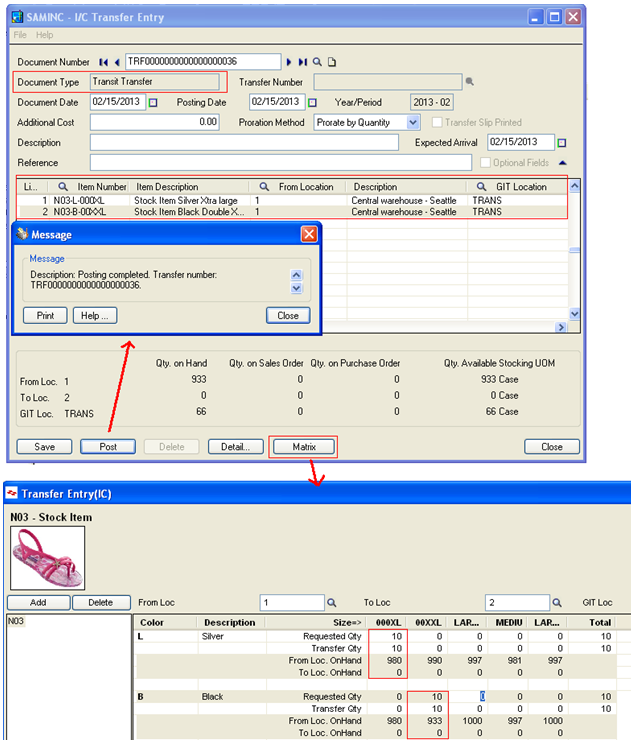The height and width of the screenshot is (746, 631).
Task: Click the To Loc field in matrix
Action: (x=517, y=603)
